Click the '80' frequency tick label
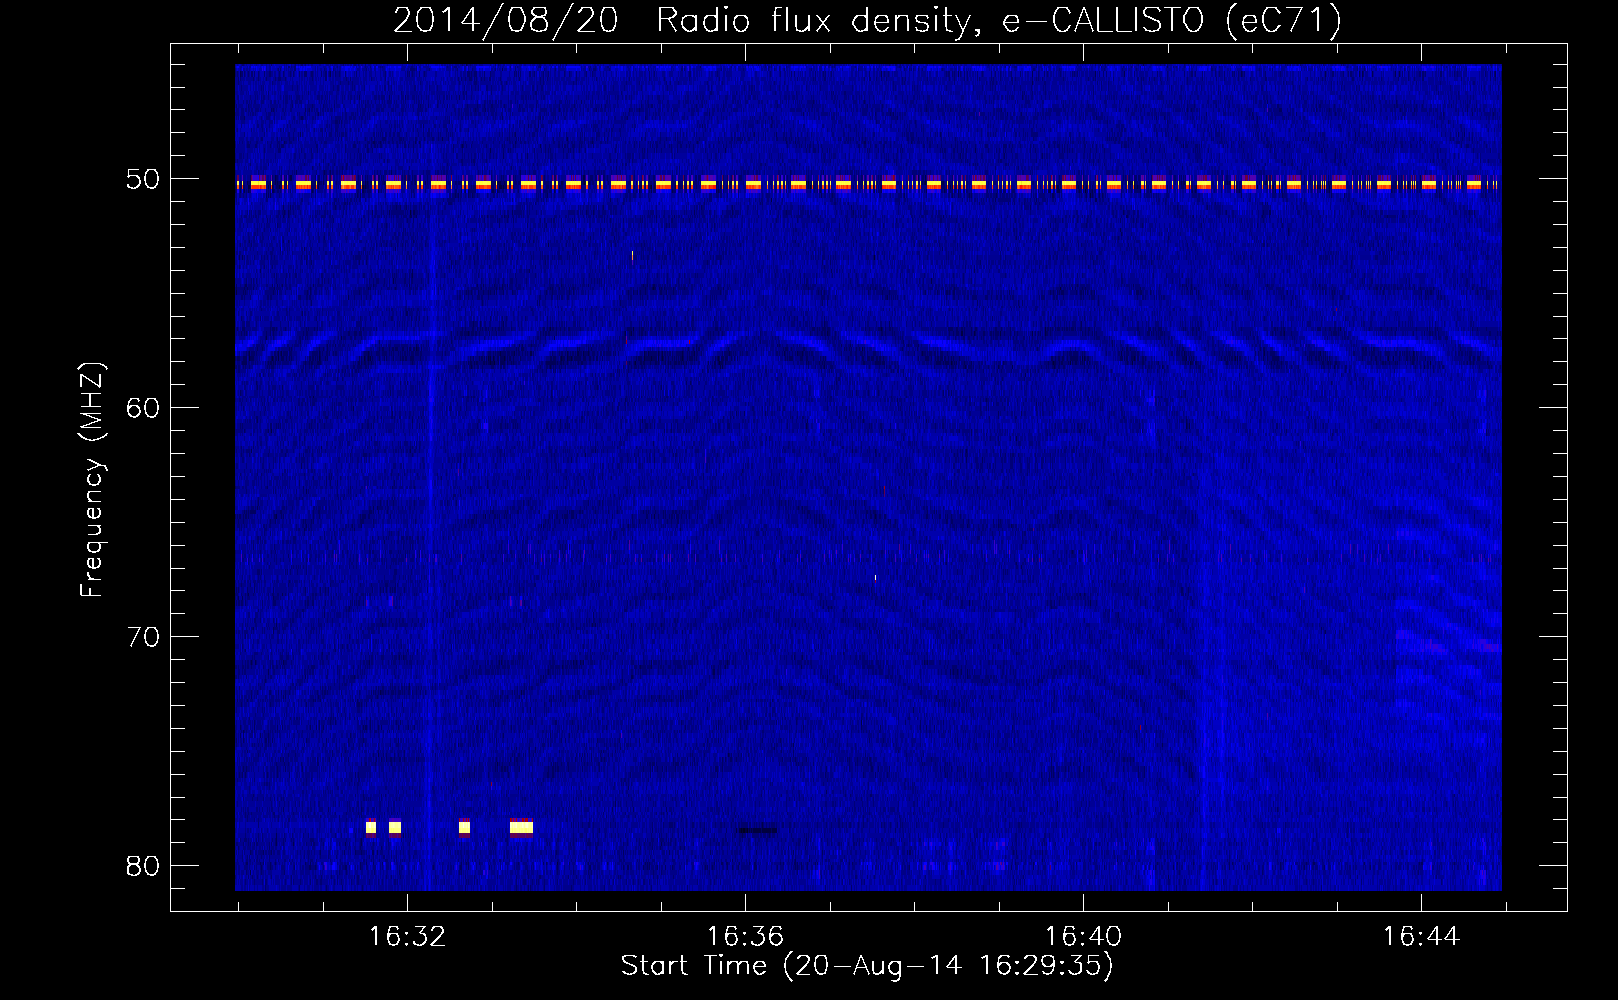 143,866
